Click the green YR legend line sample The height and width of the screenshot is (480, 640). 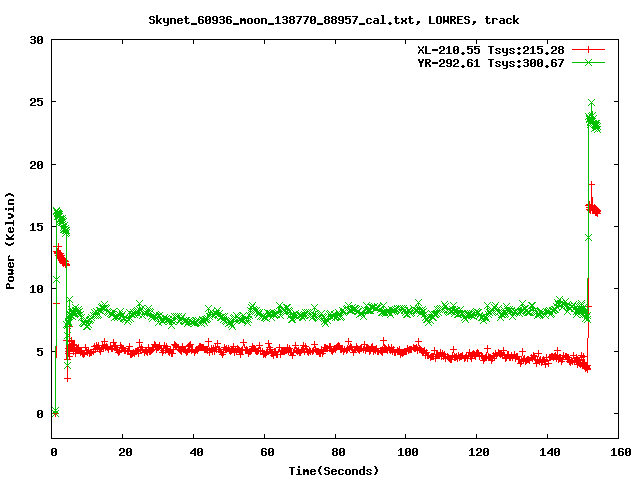[x=588, y=62]
